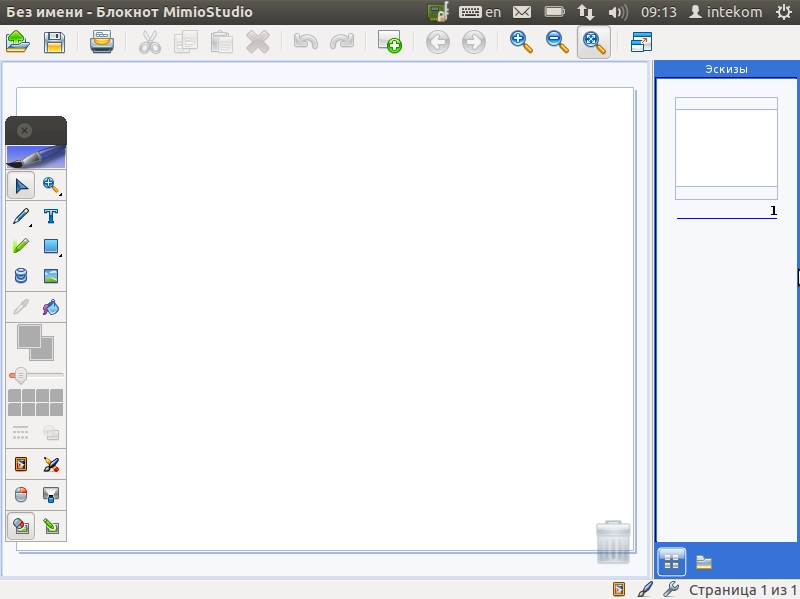Go to the previous page arrow
The height and width of the screenshot is (599, 800).
438,42
